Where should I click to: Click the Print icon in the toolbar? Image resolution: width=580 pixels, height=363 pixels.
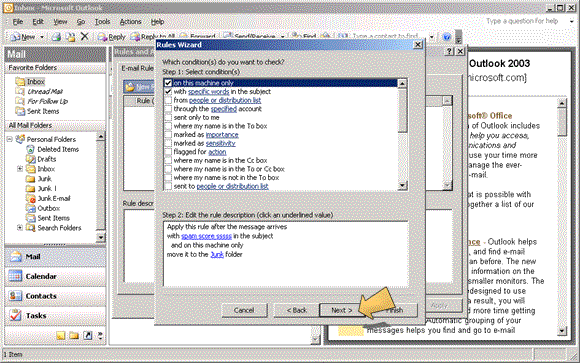(x=56, y=37)
